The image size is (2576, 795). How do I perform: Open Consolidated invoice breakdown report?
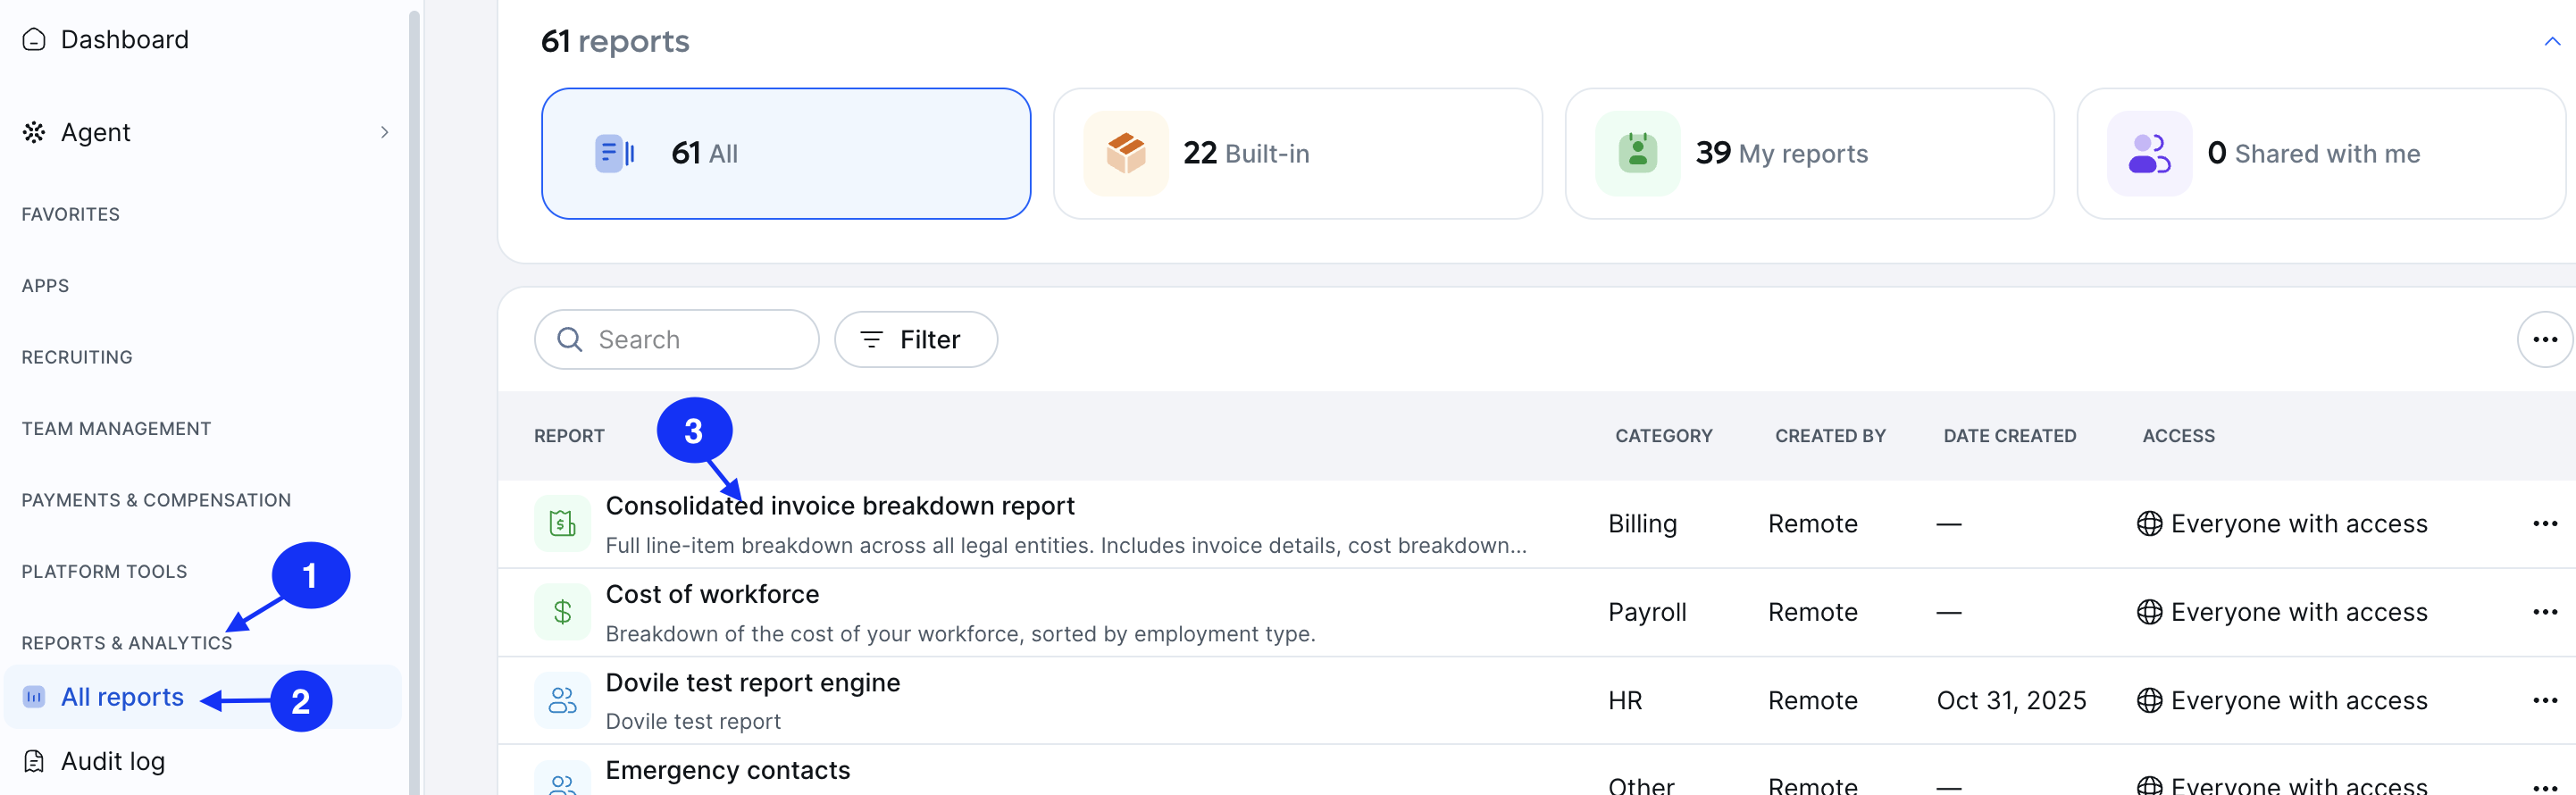click(x=840, y=506)
